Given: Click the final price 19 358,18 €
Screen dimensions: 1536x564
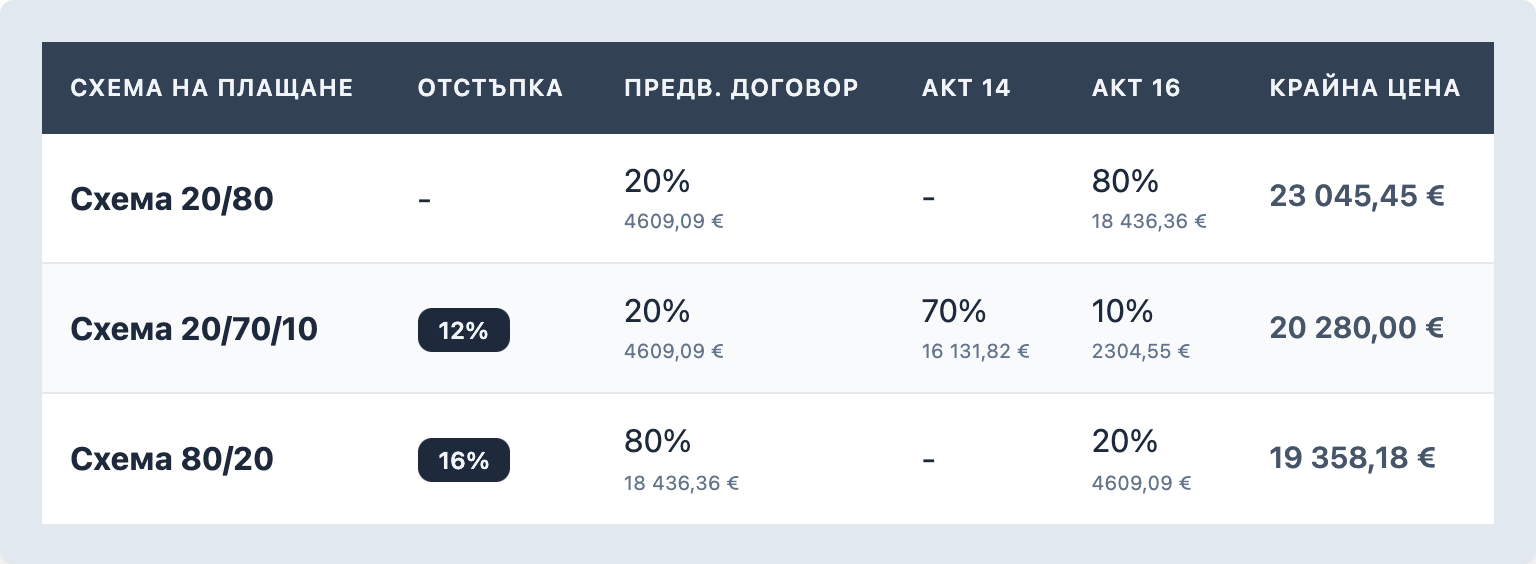Looking at the screenshot, I should (1352, 458).
